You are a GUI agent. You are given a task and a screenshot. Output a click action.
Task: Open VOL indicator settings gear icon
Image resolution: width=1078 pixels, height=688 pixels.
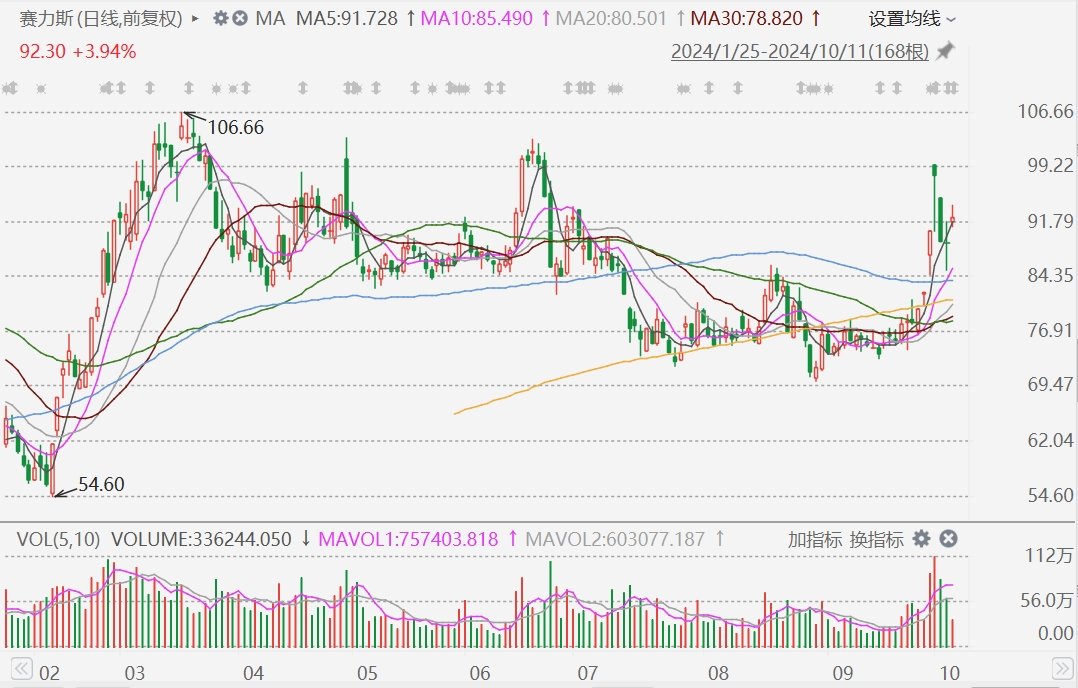921,539
